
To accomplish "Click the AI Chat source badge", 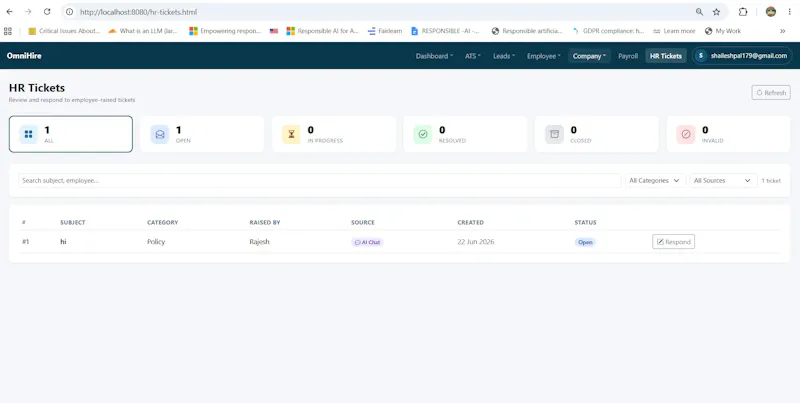I will point(367,242).
